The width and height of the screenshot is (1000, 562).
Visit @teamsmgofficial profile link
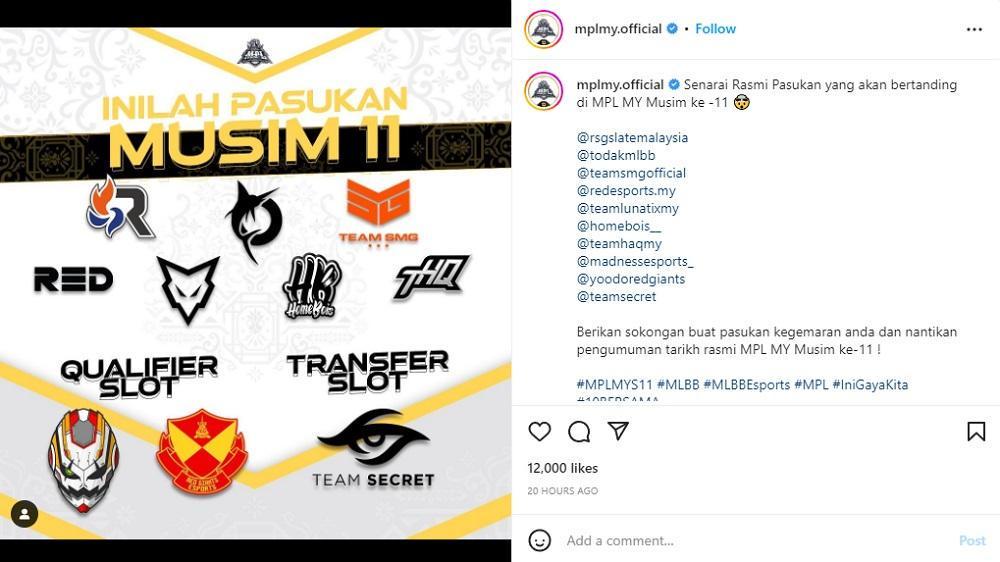631,173
